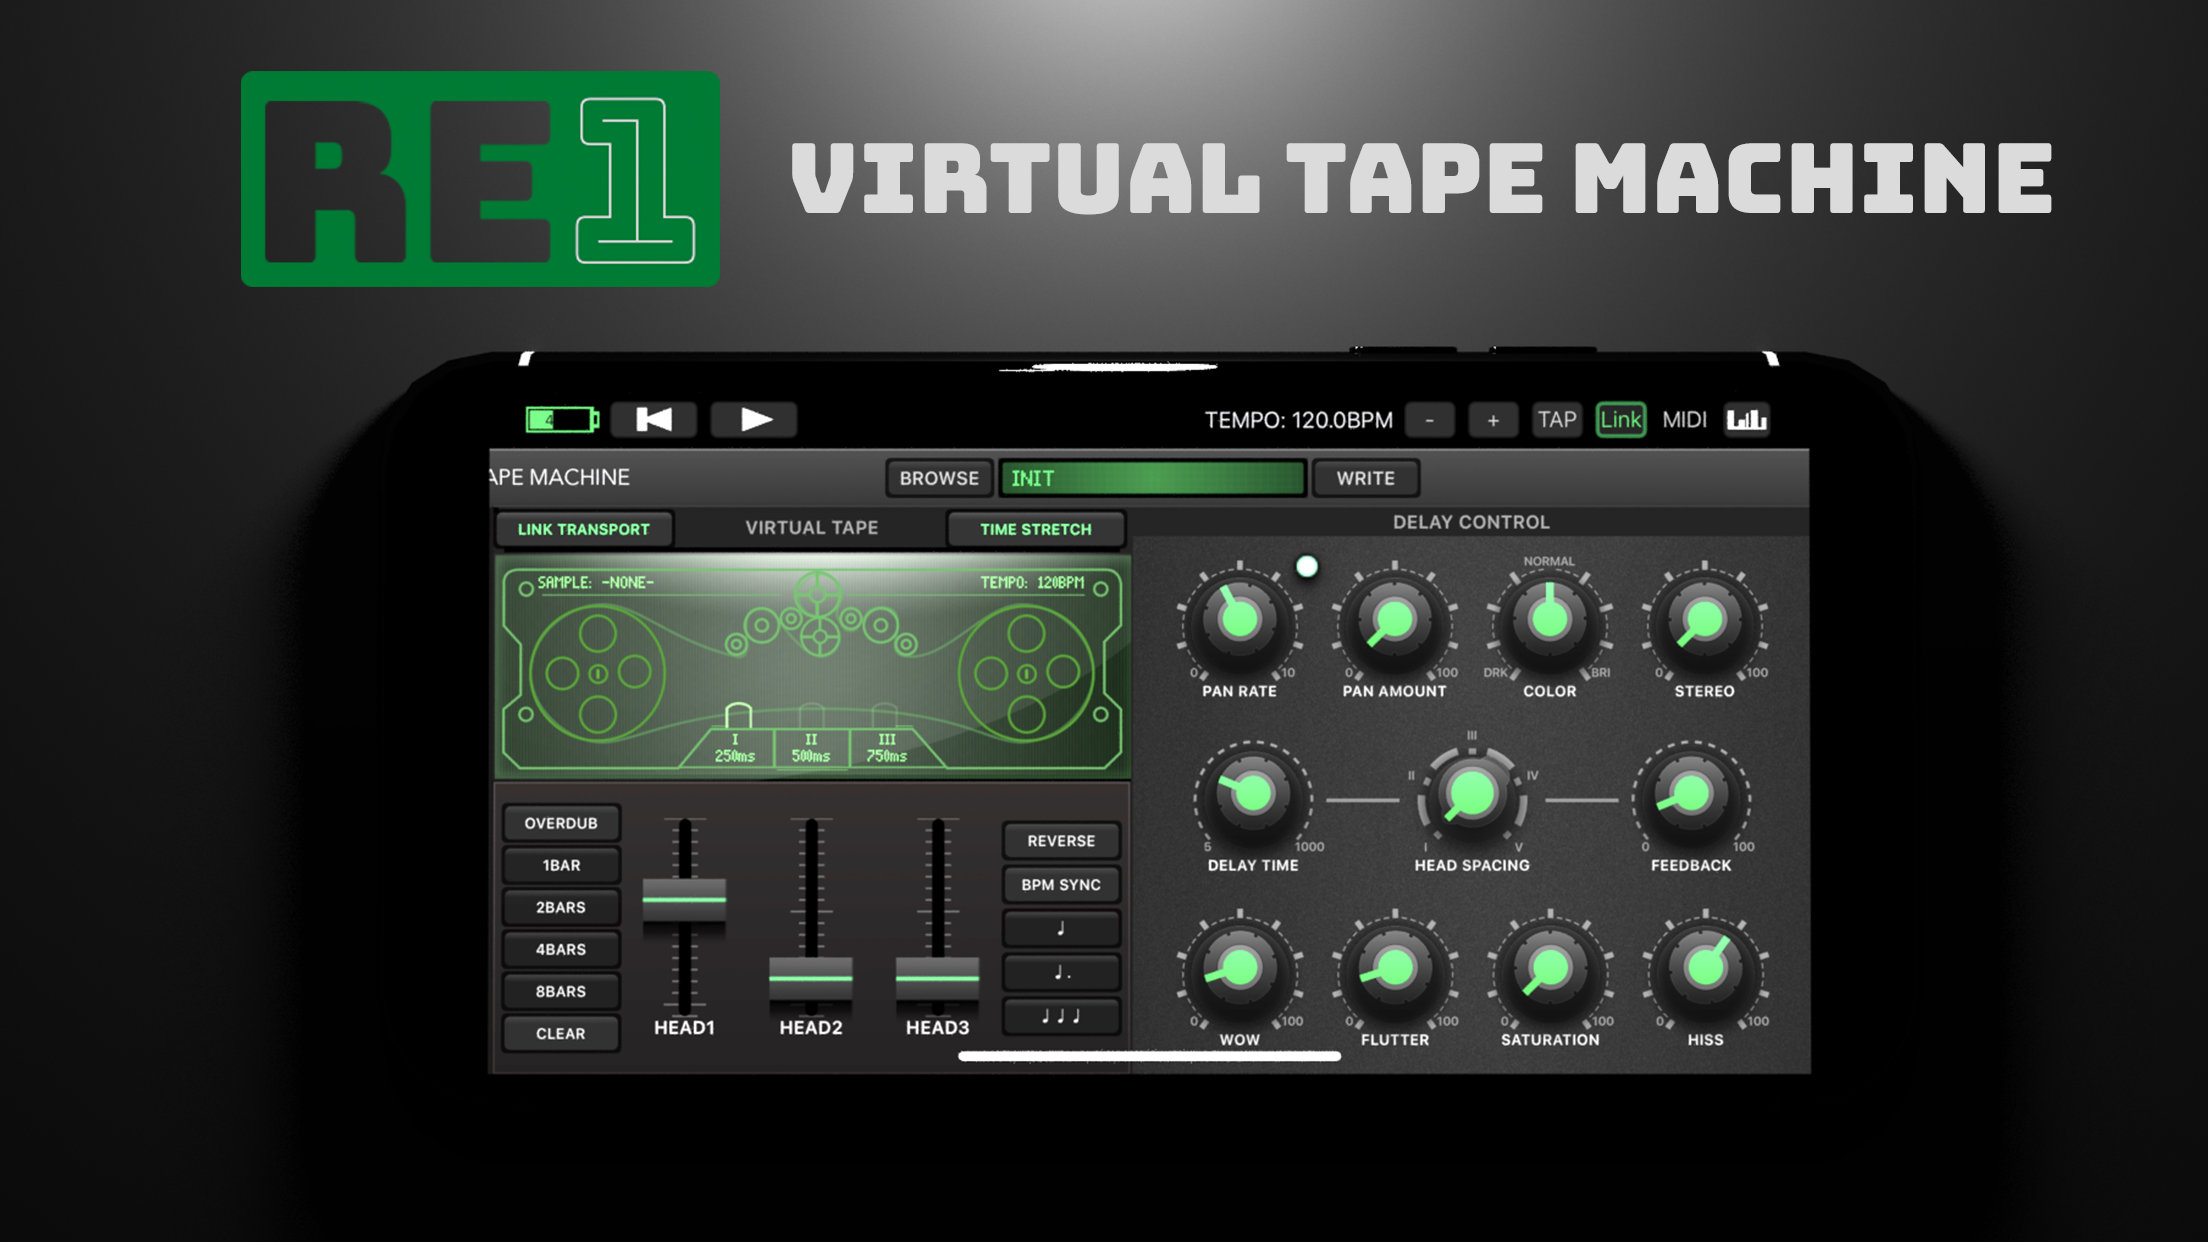Decrease tempo with the minus button
This screenshot has width=2208, height=1242.
pos(1429,420)
